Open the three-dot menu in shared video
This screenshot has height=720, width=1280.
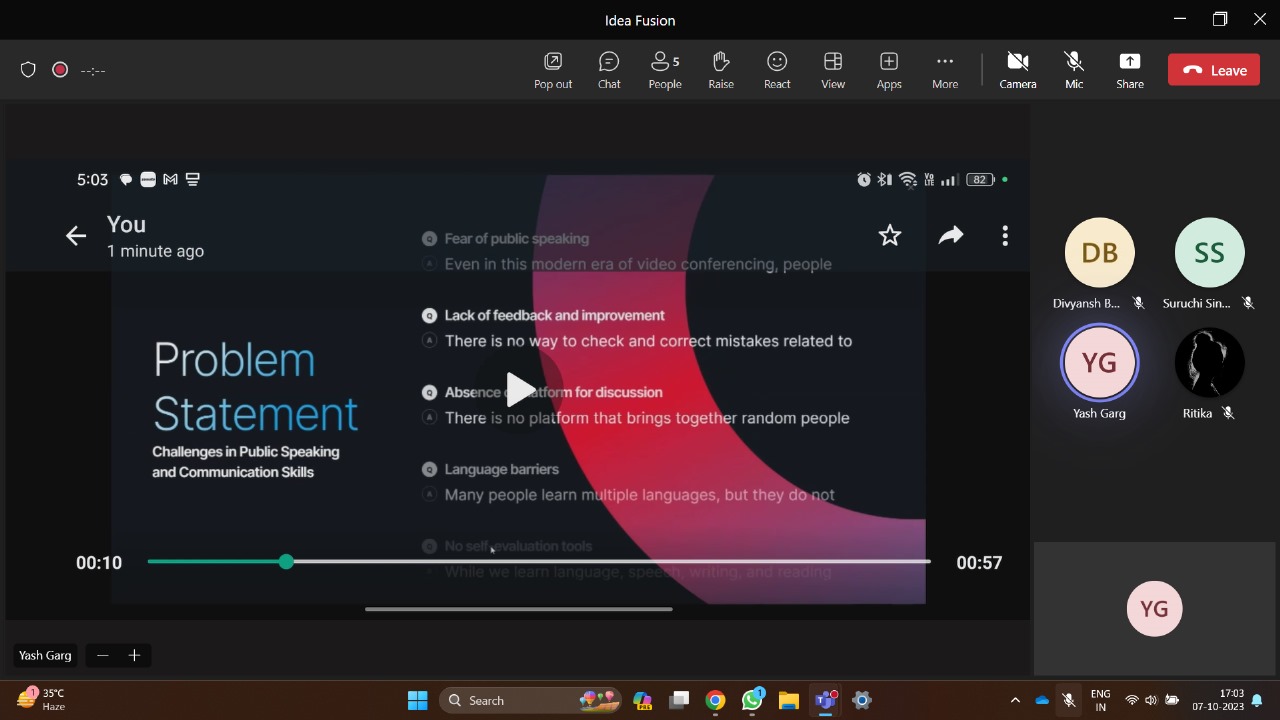point(1005,235)
